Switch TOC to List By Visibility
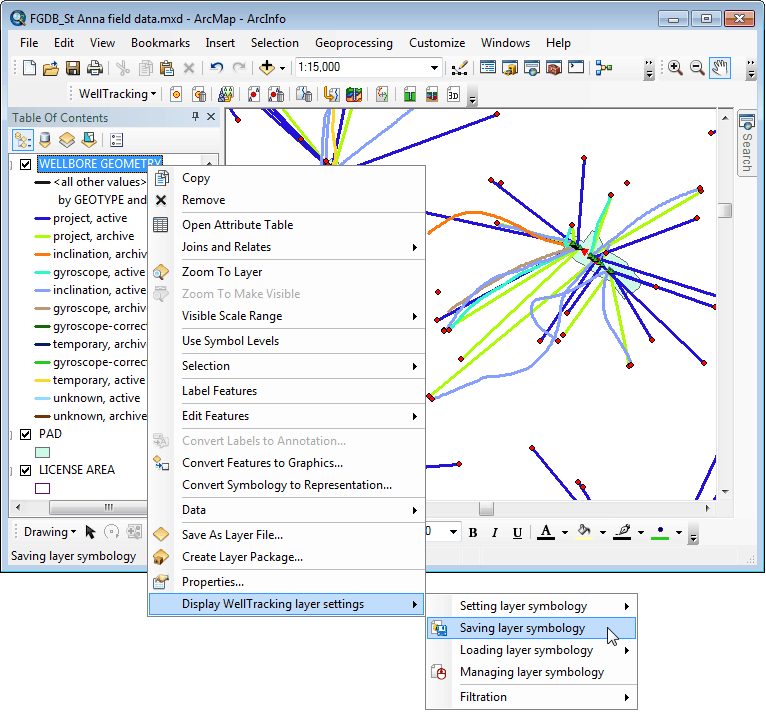 (67, 140)
